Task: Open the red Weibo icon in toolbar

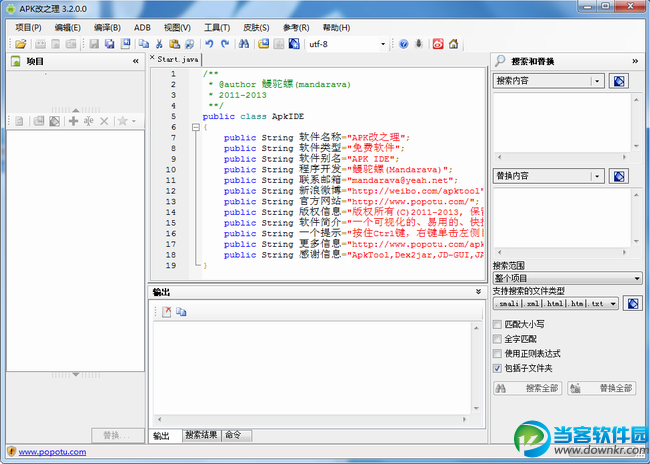Action: click(438, 44)
